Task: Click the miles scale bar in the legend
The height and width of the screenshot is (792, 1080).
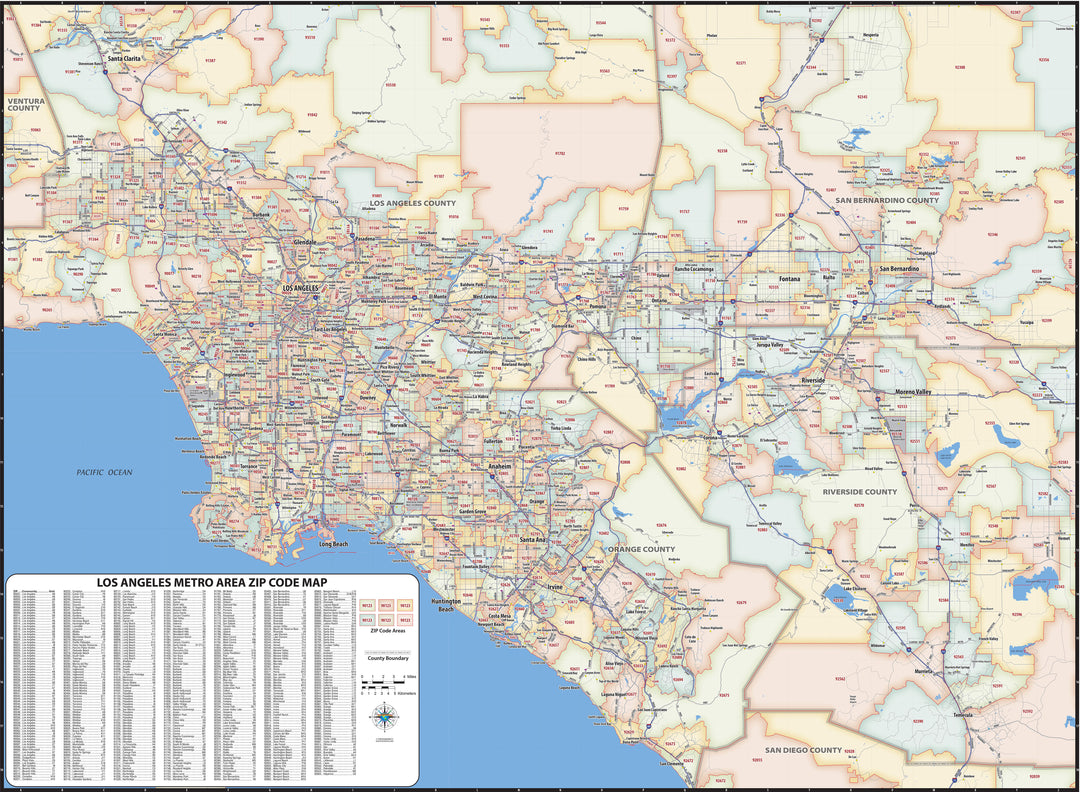Action: [383, 681]
